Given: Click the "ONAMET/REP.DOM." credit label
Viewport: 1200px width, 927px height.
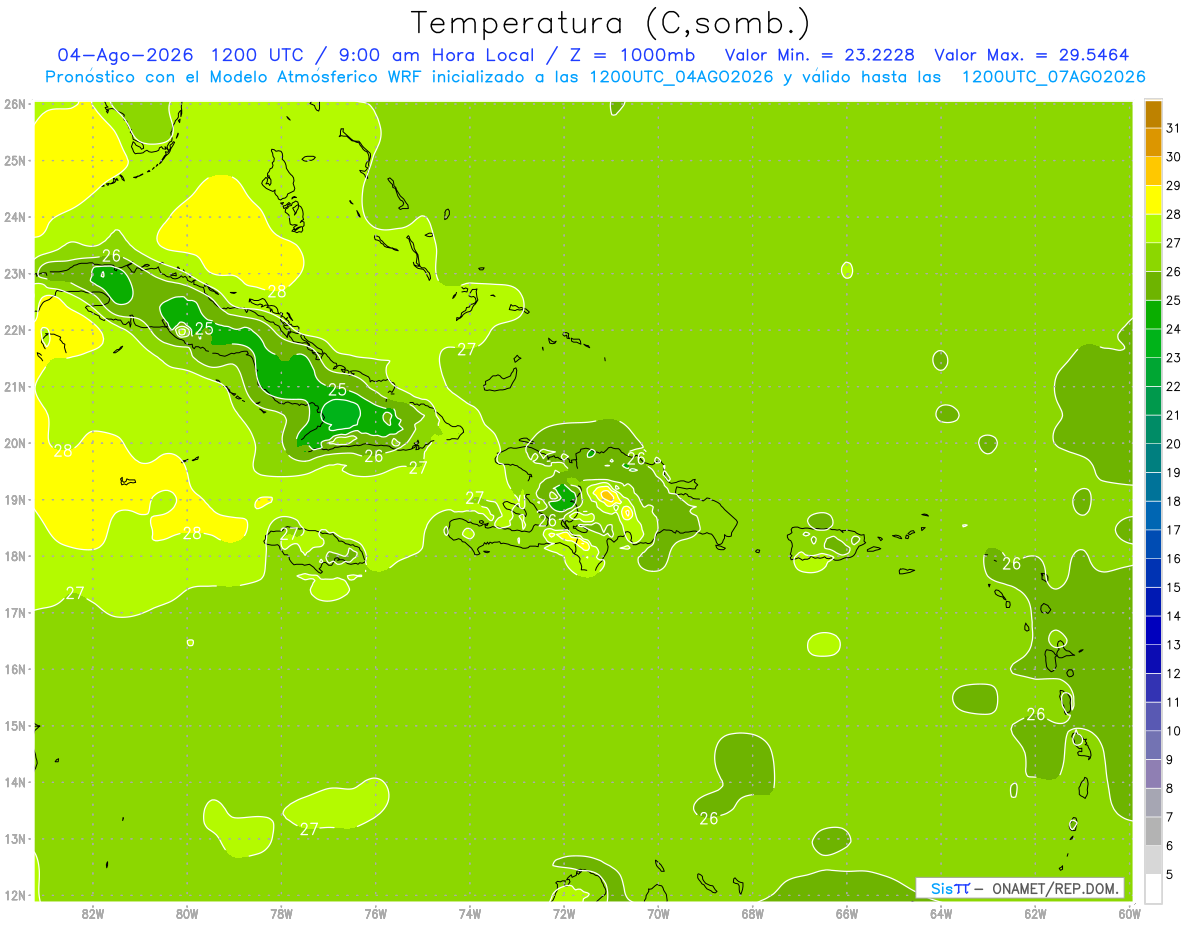Looking at the screenshot, I should 1054,888.
